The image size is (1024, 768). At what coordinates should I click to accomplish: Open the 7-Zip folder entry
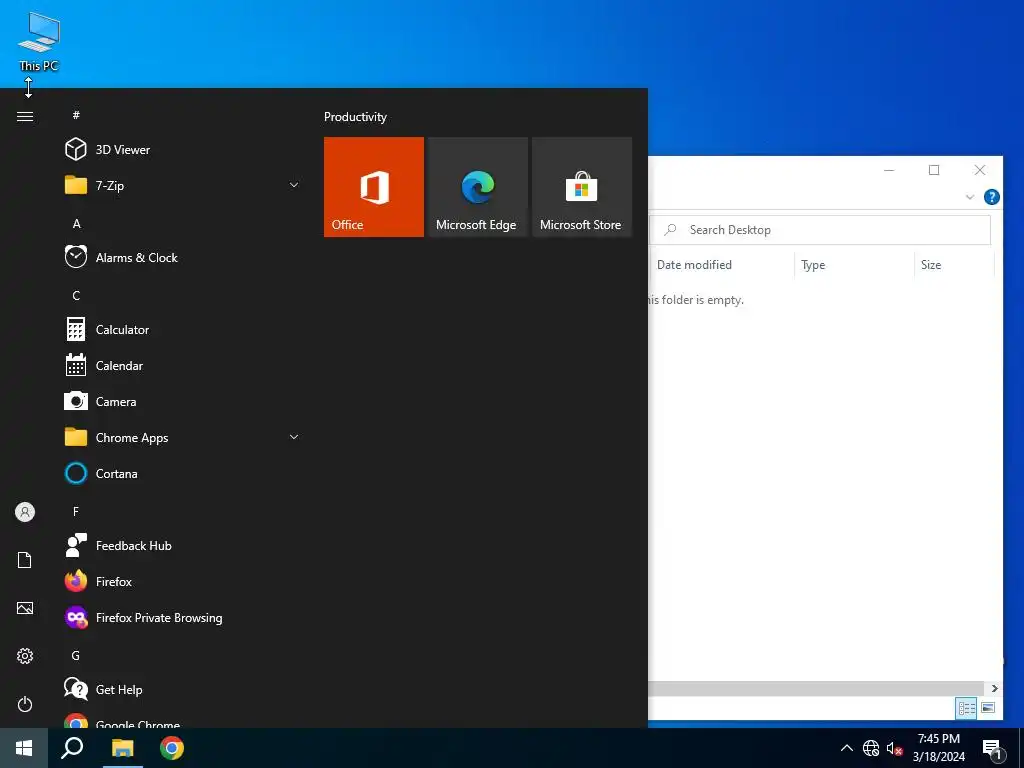pos(183,185)
